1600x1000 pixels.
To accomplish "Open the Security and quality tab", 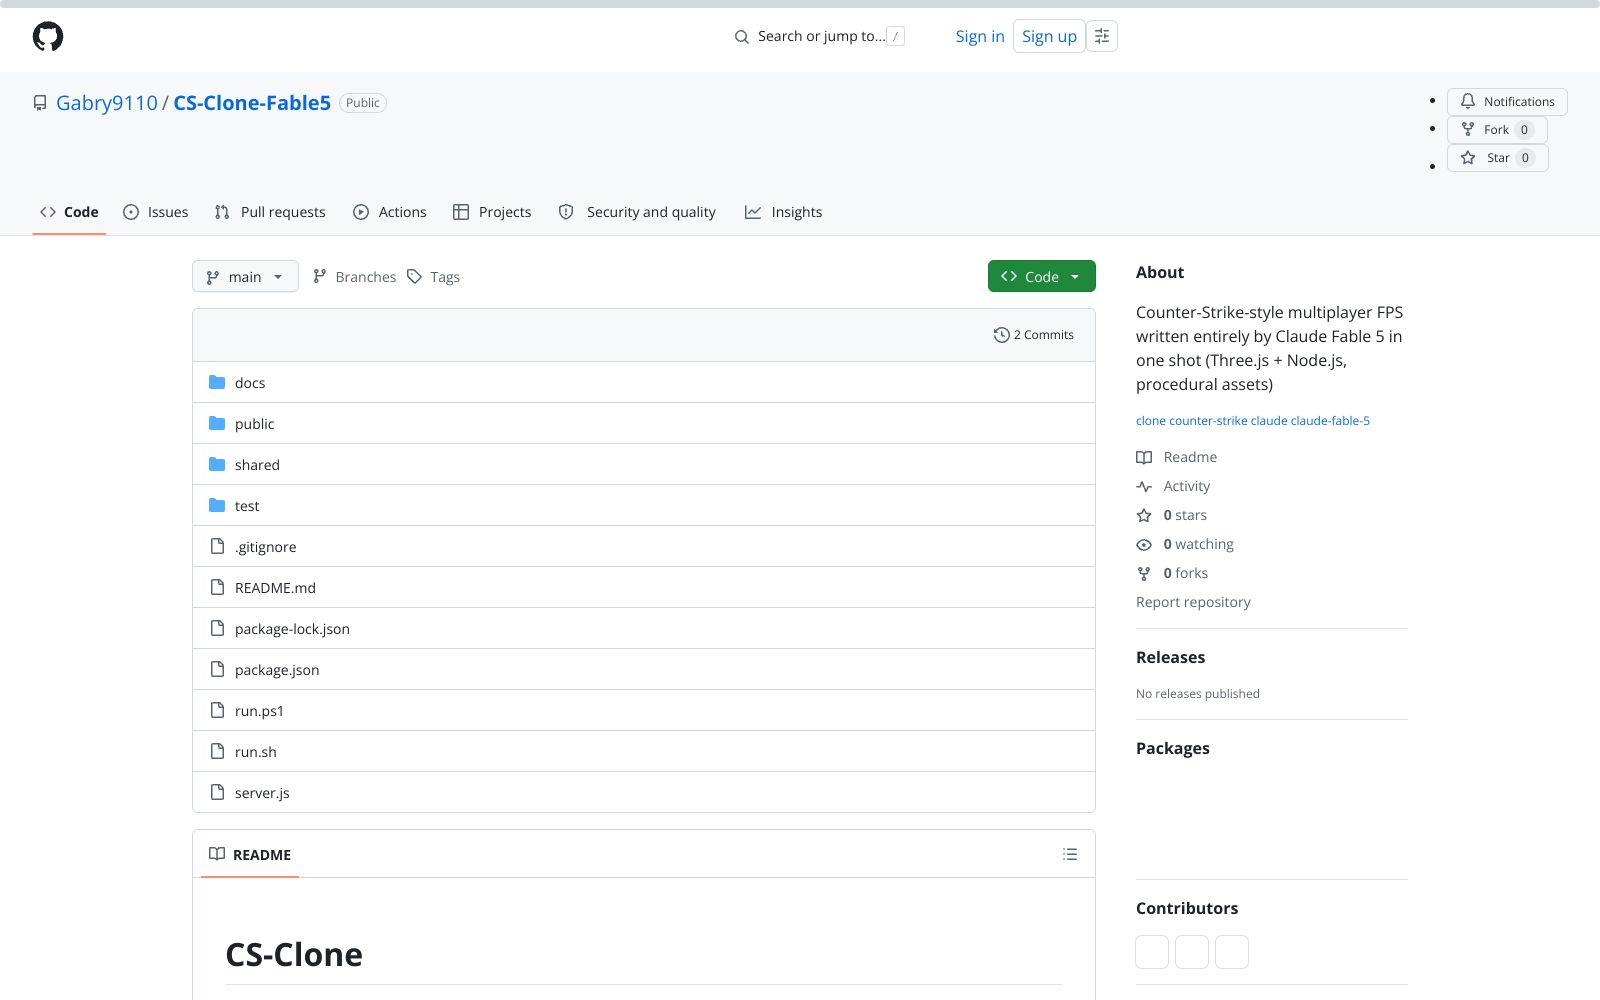I will pos(637,212).
